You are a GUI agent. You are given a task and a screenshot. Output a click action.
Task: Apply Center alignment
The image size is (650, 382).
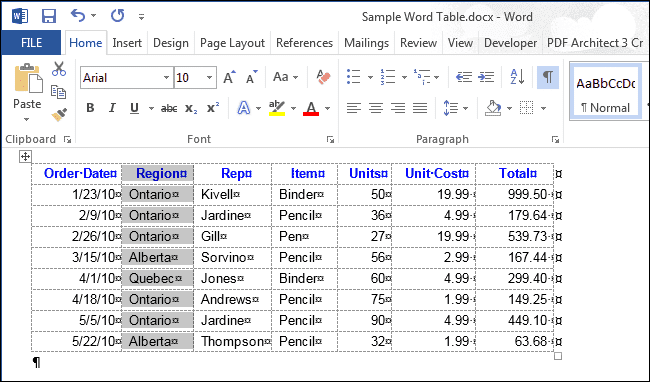coord(376,109)
